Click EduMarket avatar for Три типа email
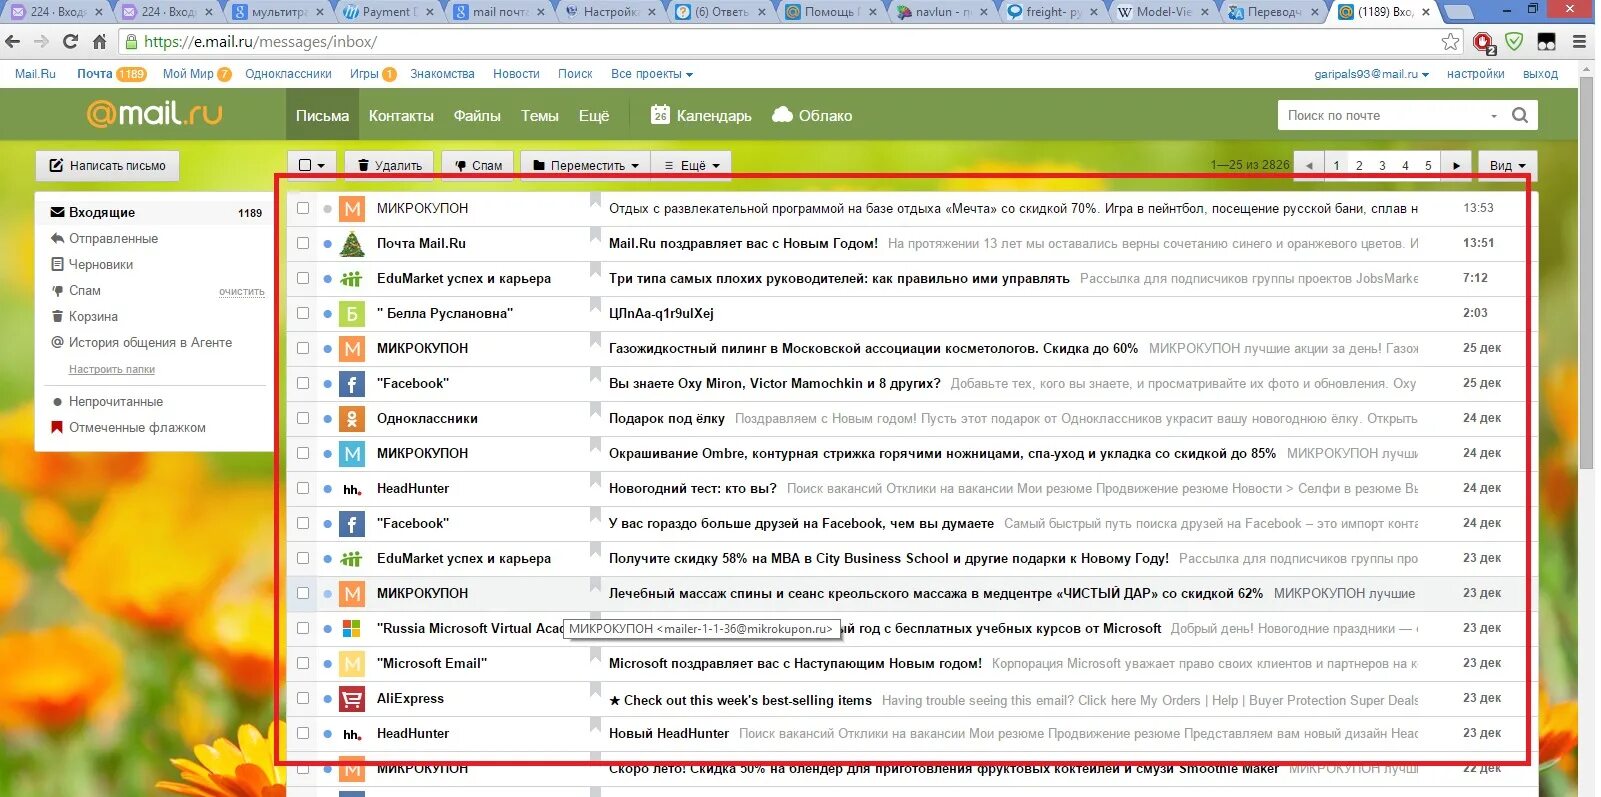 tap(352, 278)
